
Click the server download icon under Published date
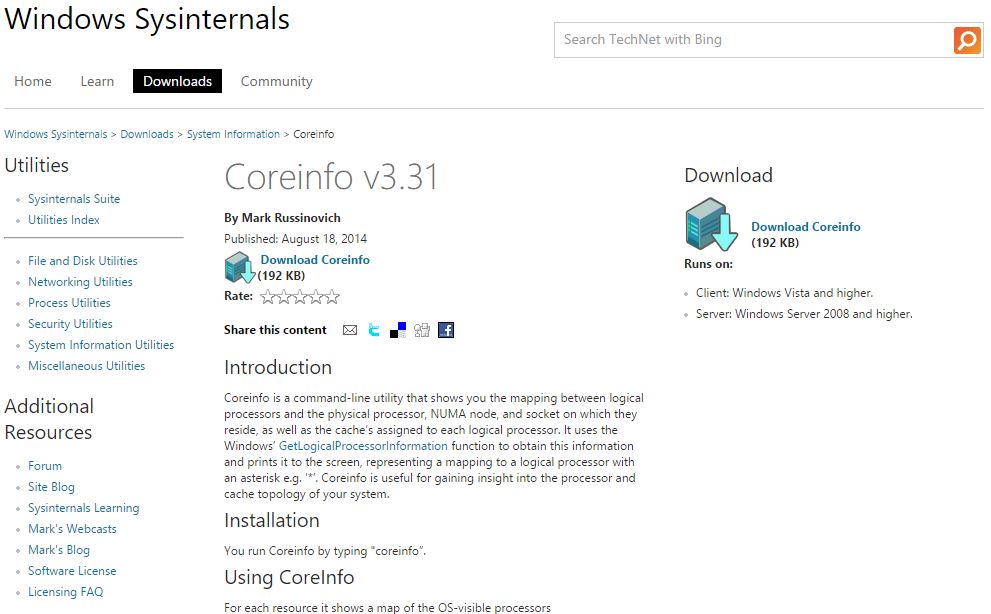coord(239,267)
